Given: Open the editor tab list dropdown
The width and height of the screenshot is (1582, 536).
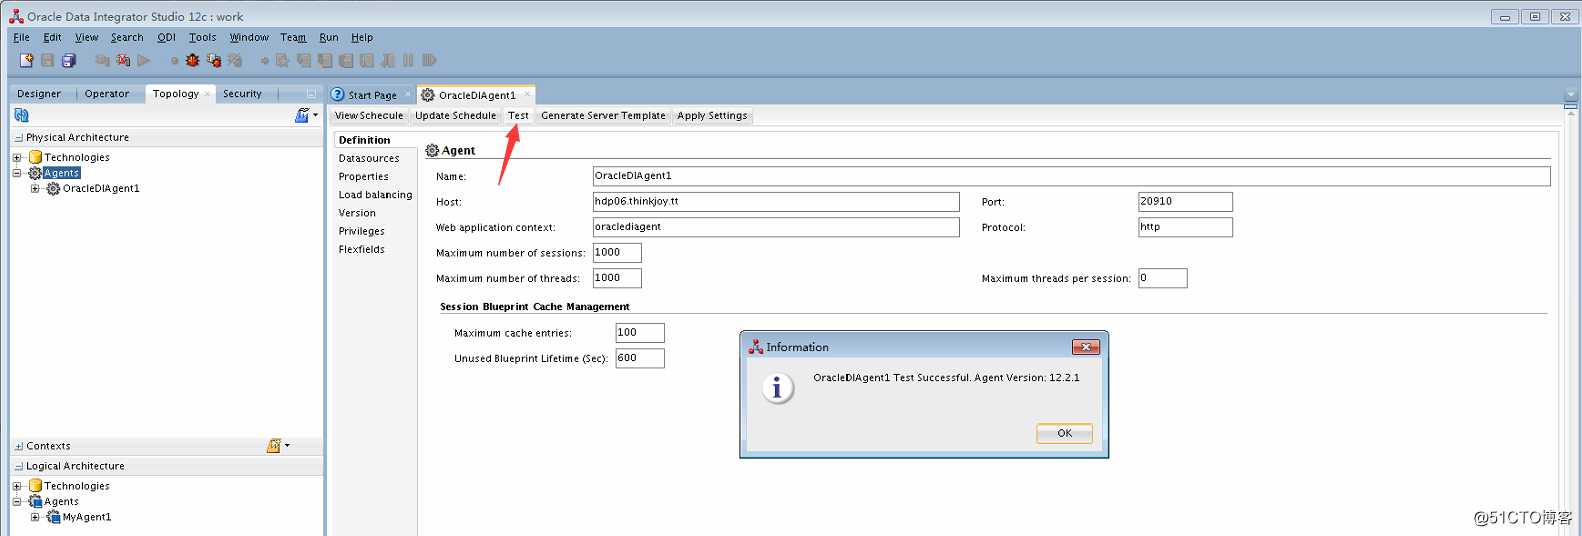Looking at the screenshot, I should (1570, 95).
